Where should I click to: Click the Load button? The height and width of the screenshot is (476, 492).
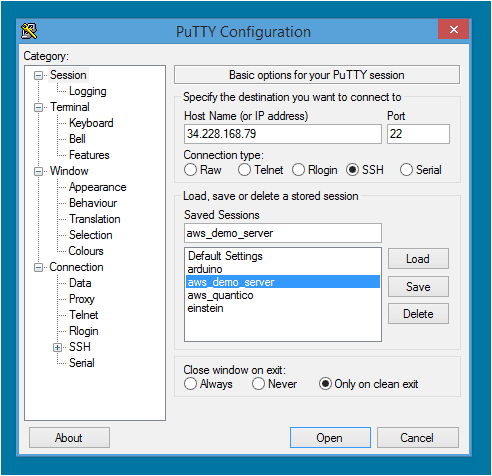tap(418, 259)
